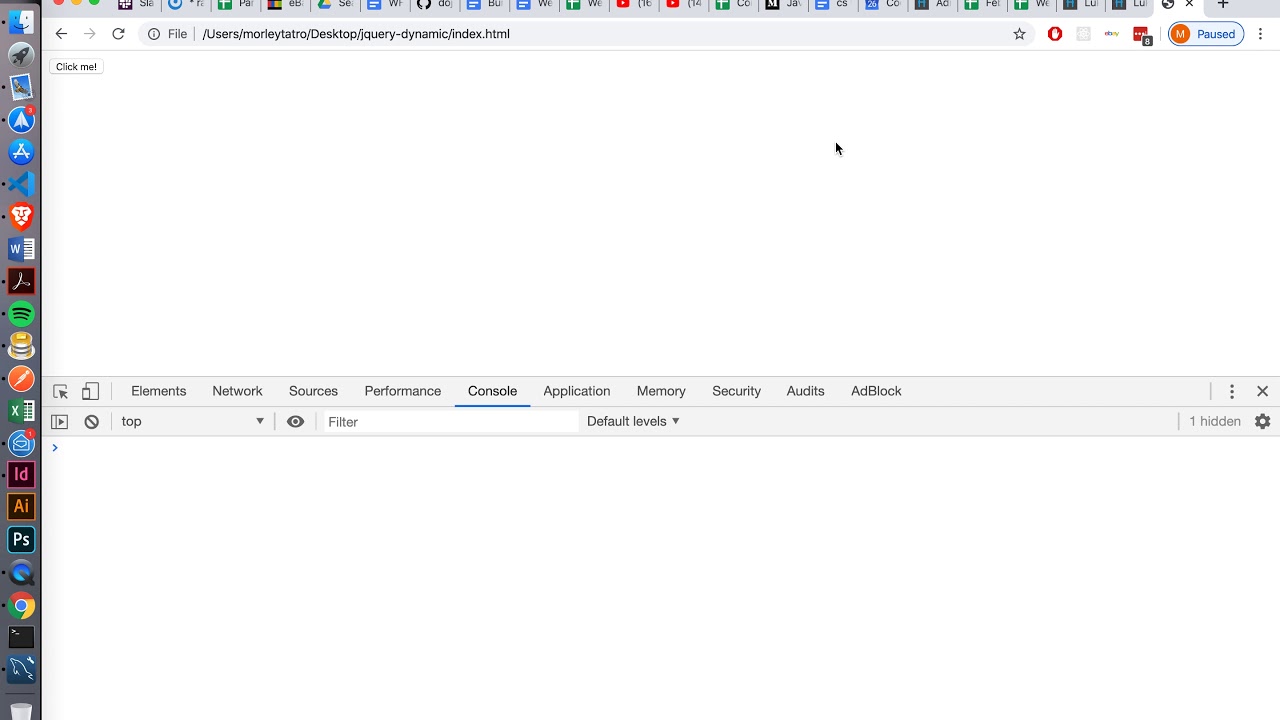Show the console sidebar

point(60,422)
